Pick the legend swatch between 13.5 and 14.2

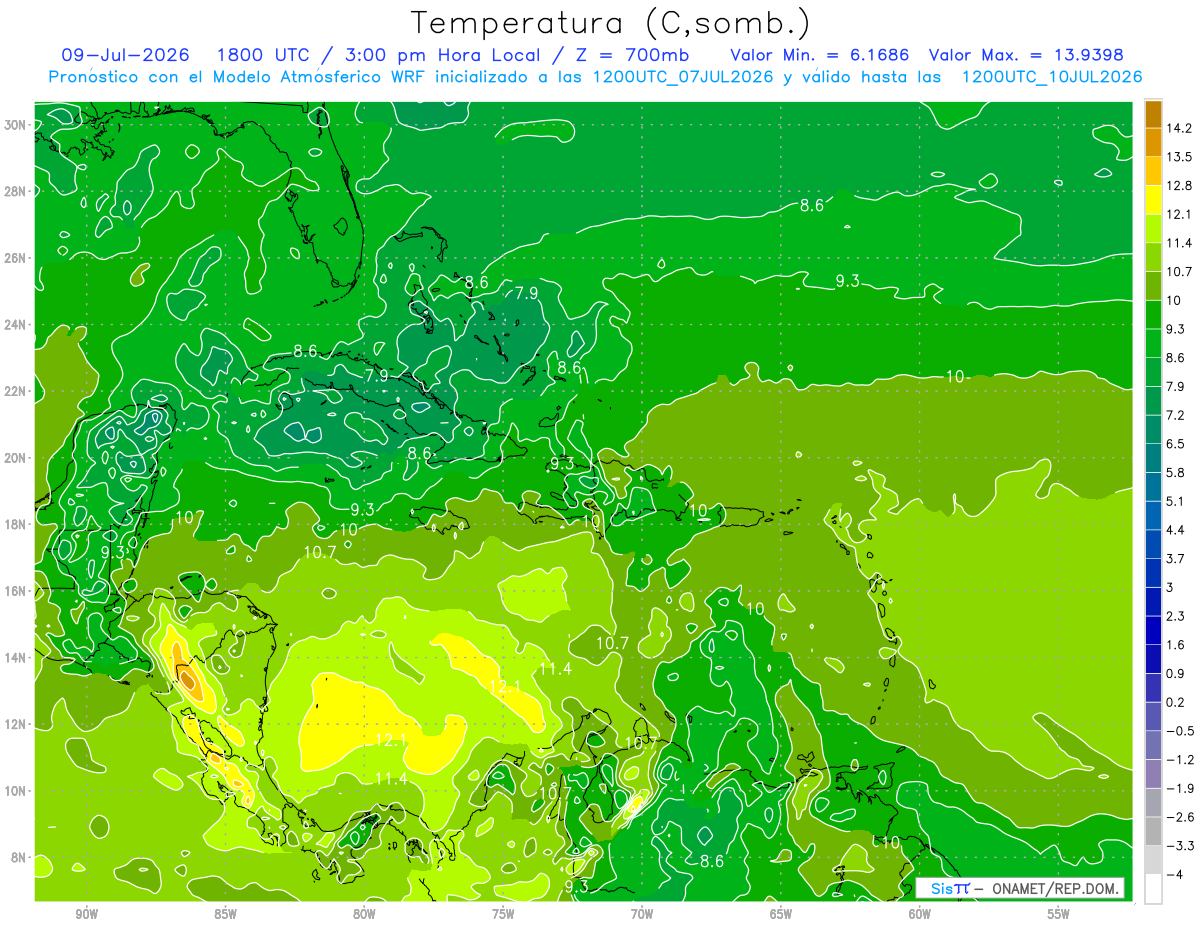pyautogui.click(x=1153, y=142)
